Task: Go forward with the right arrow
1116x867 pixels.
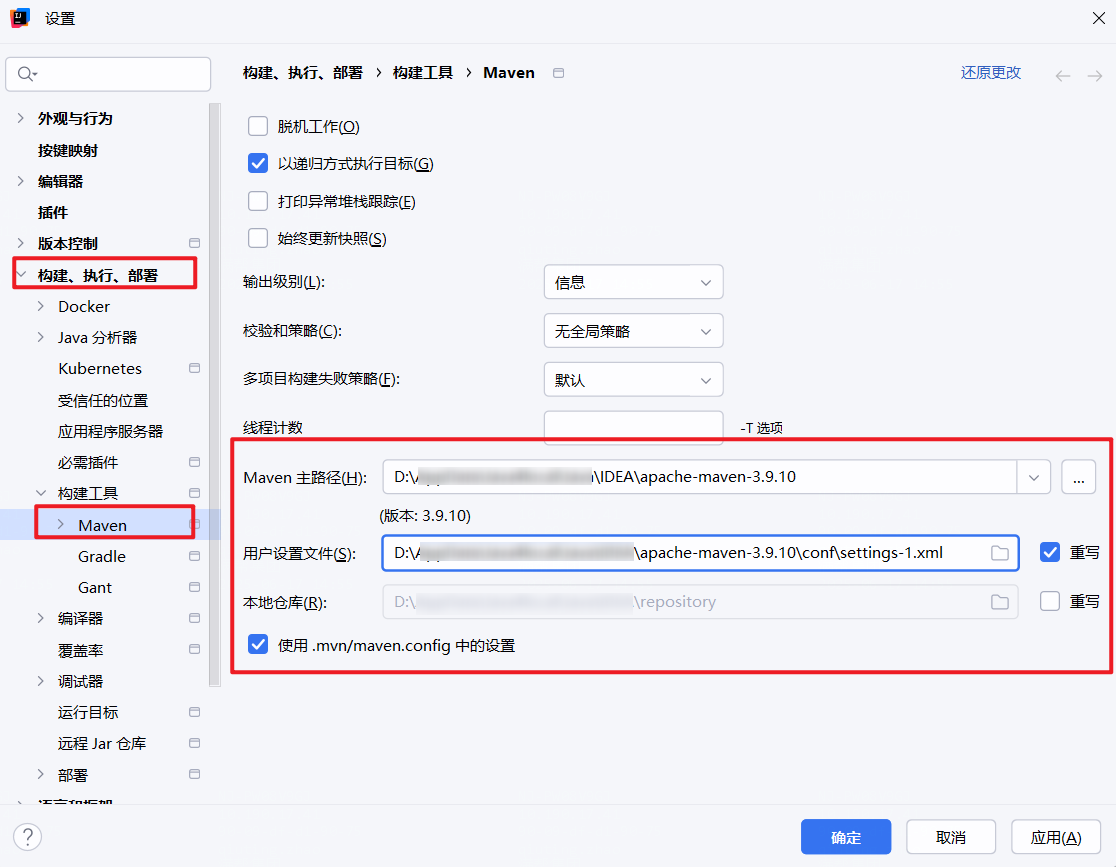Action: [x=1095, y=75]
